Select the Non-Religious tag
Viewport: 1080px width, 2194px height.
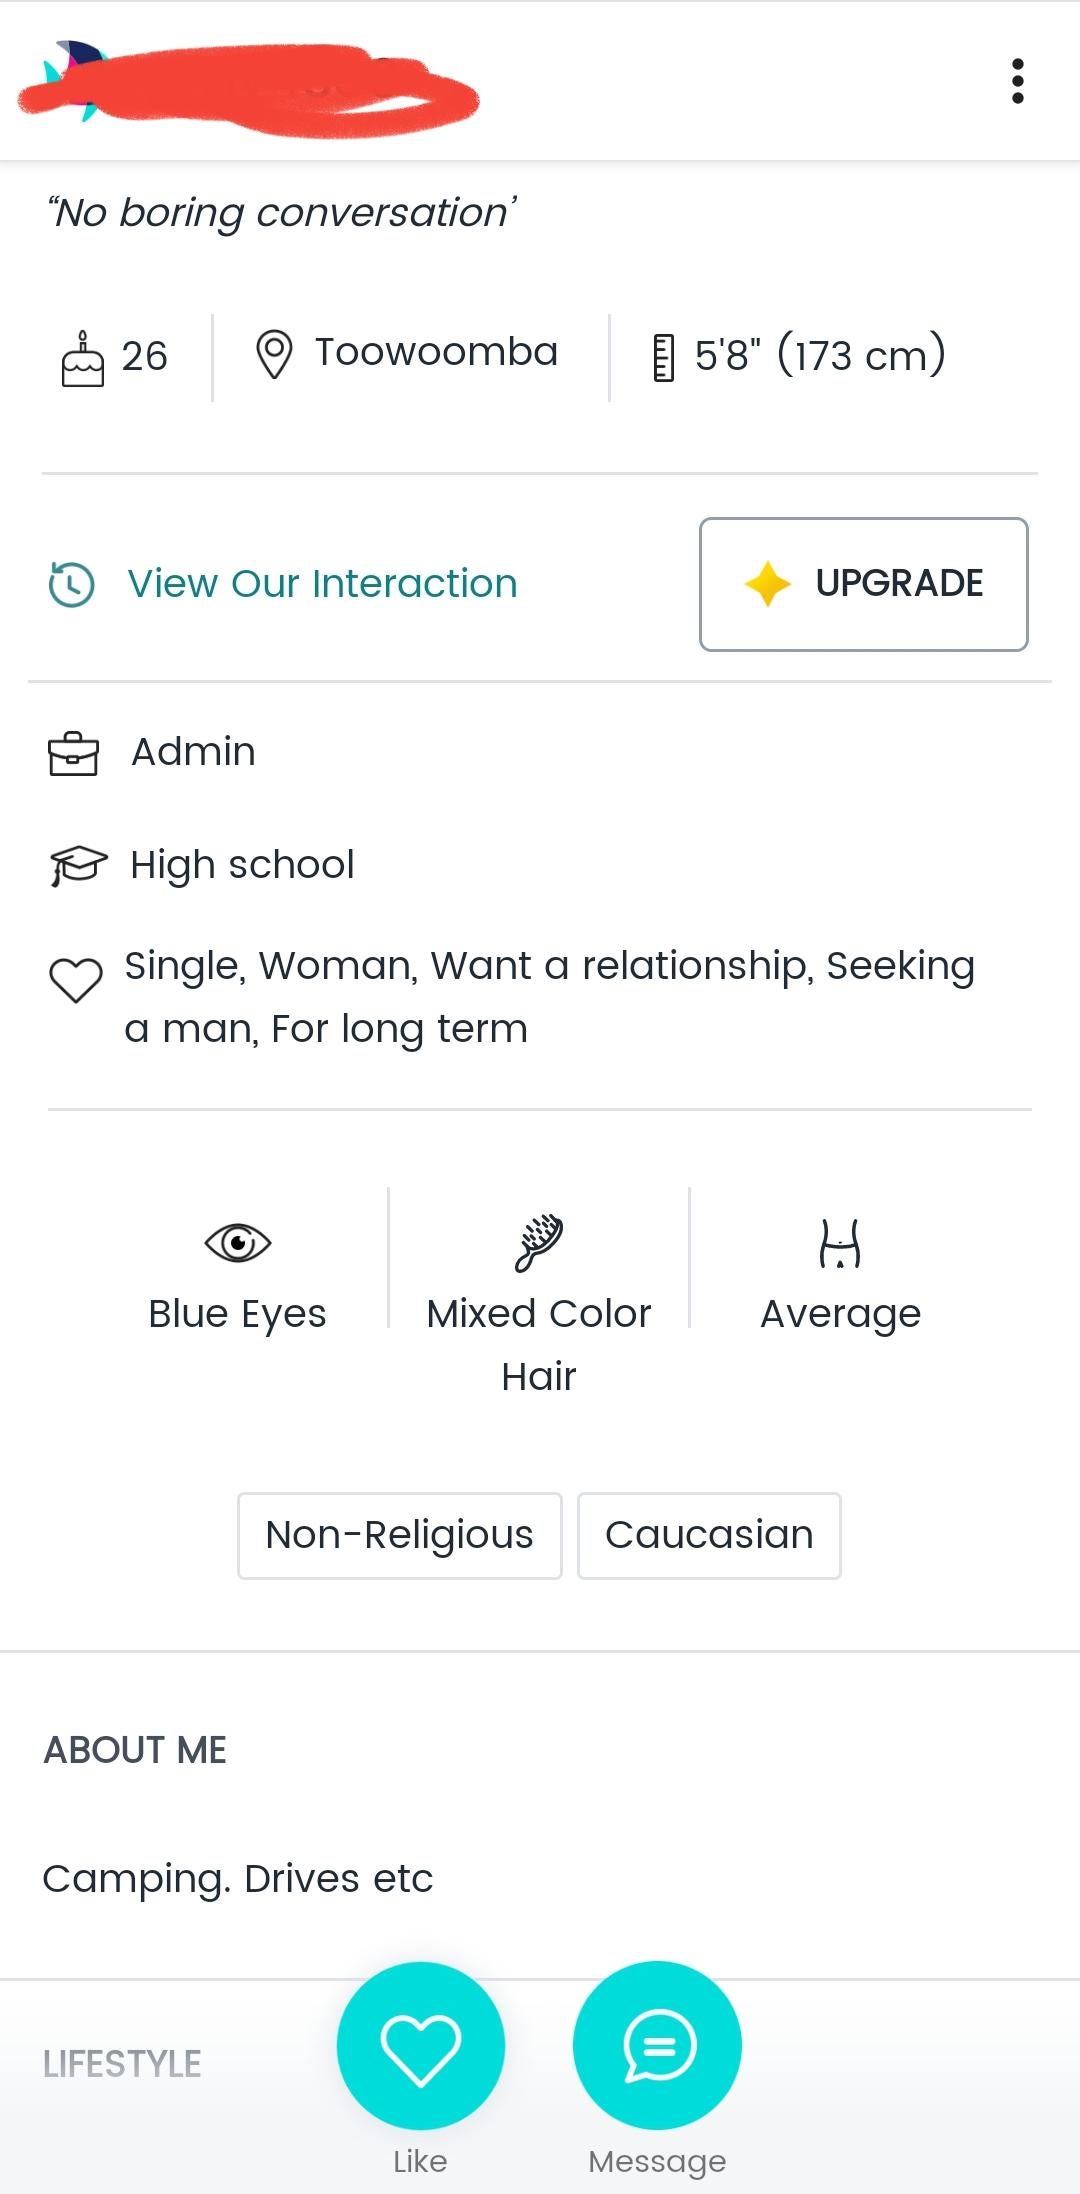tap(400, 1536)
